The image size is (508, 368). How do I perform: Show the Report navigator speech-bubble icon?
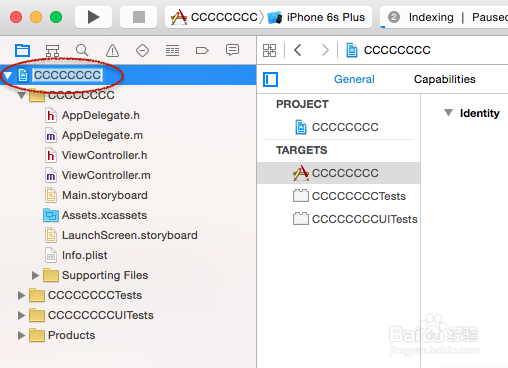[232, 50]
